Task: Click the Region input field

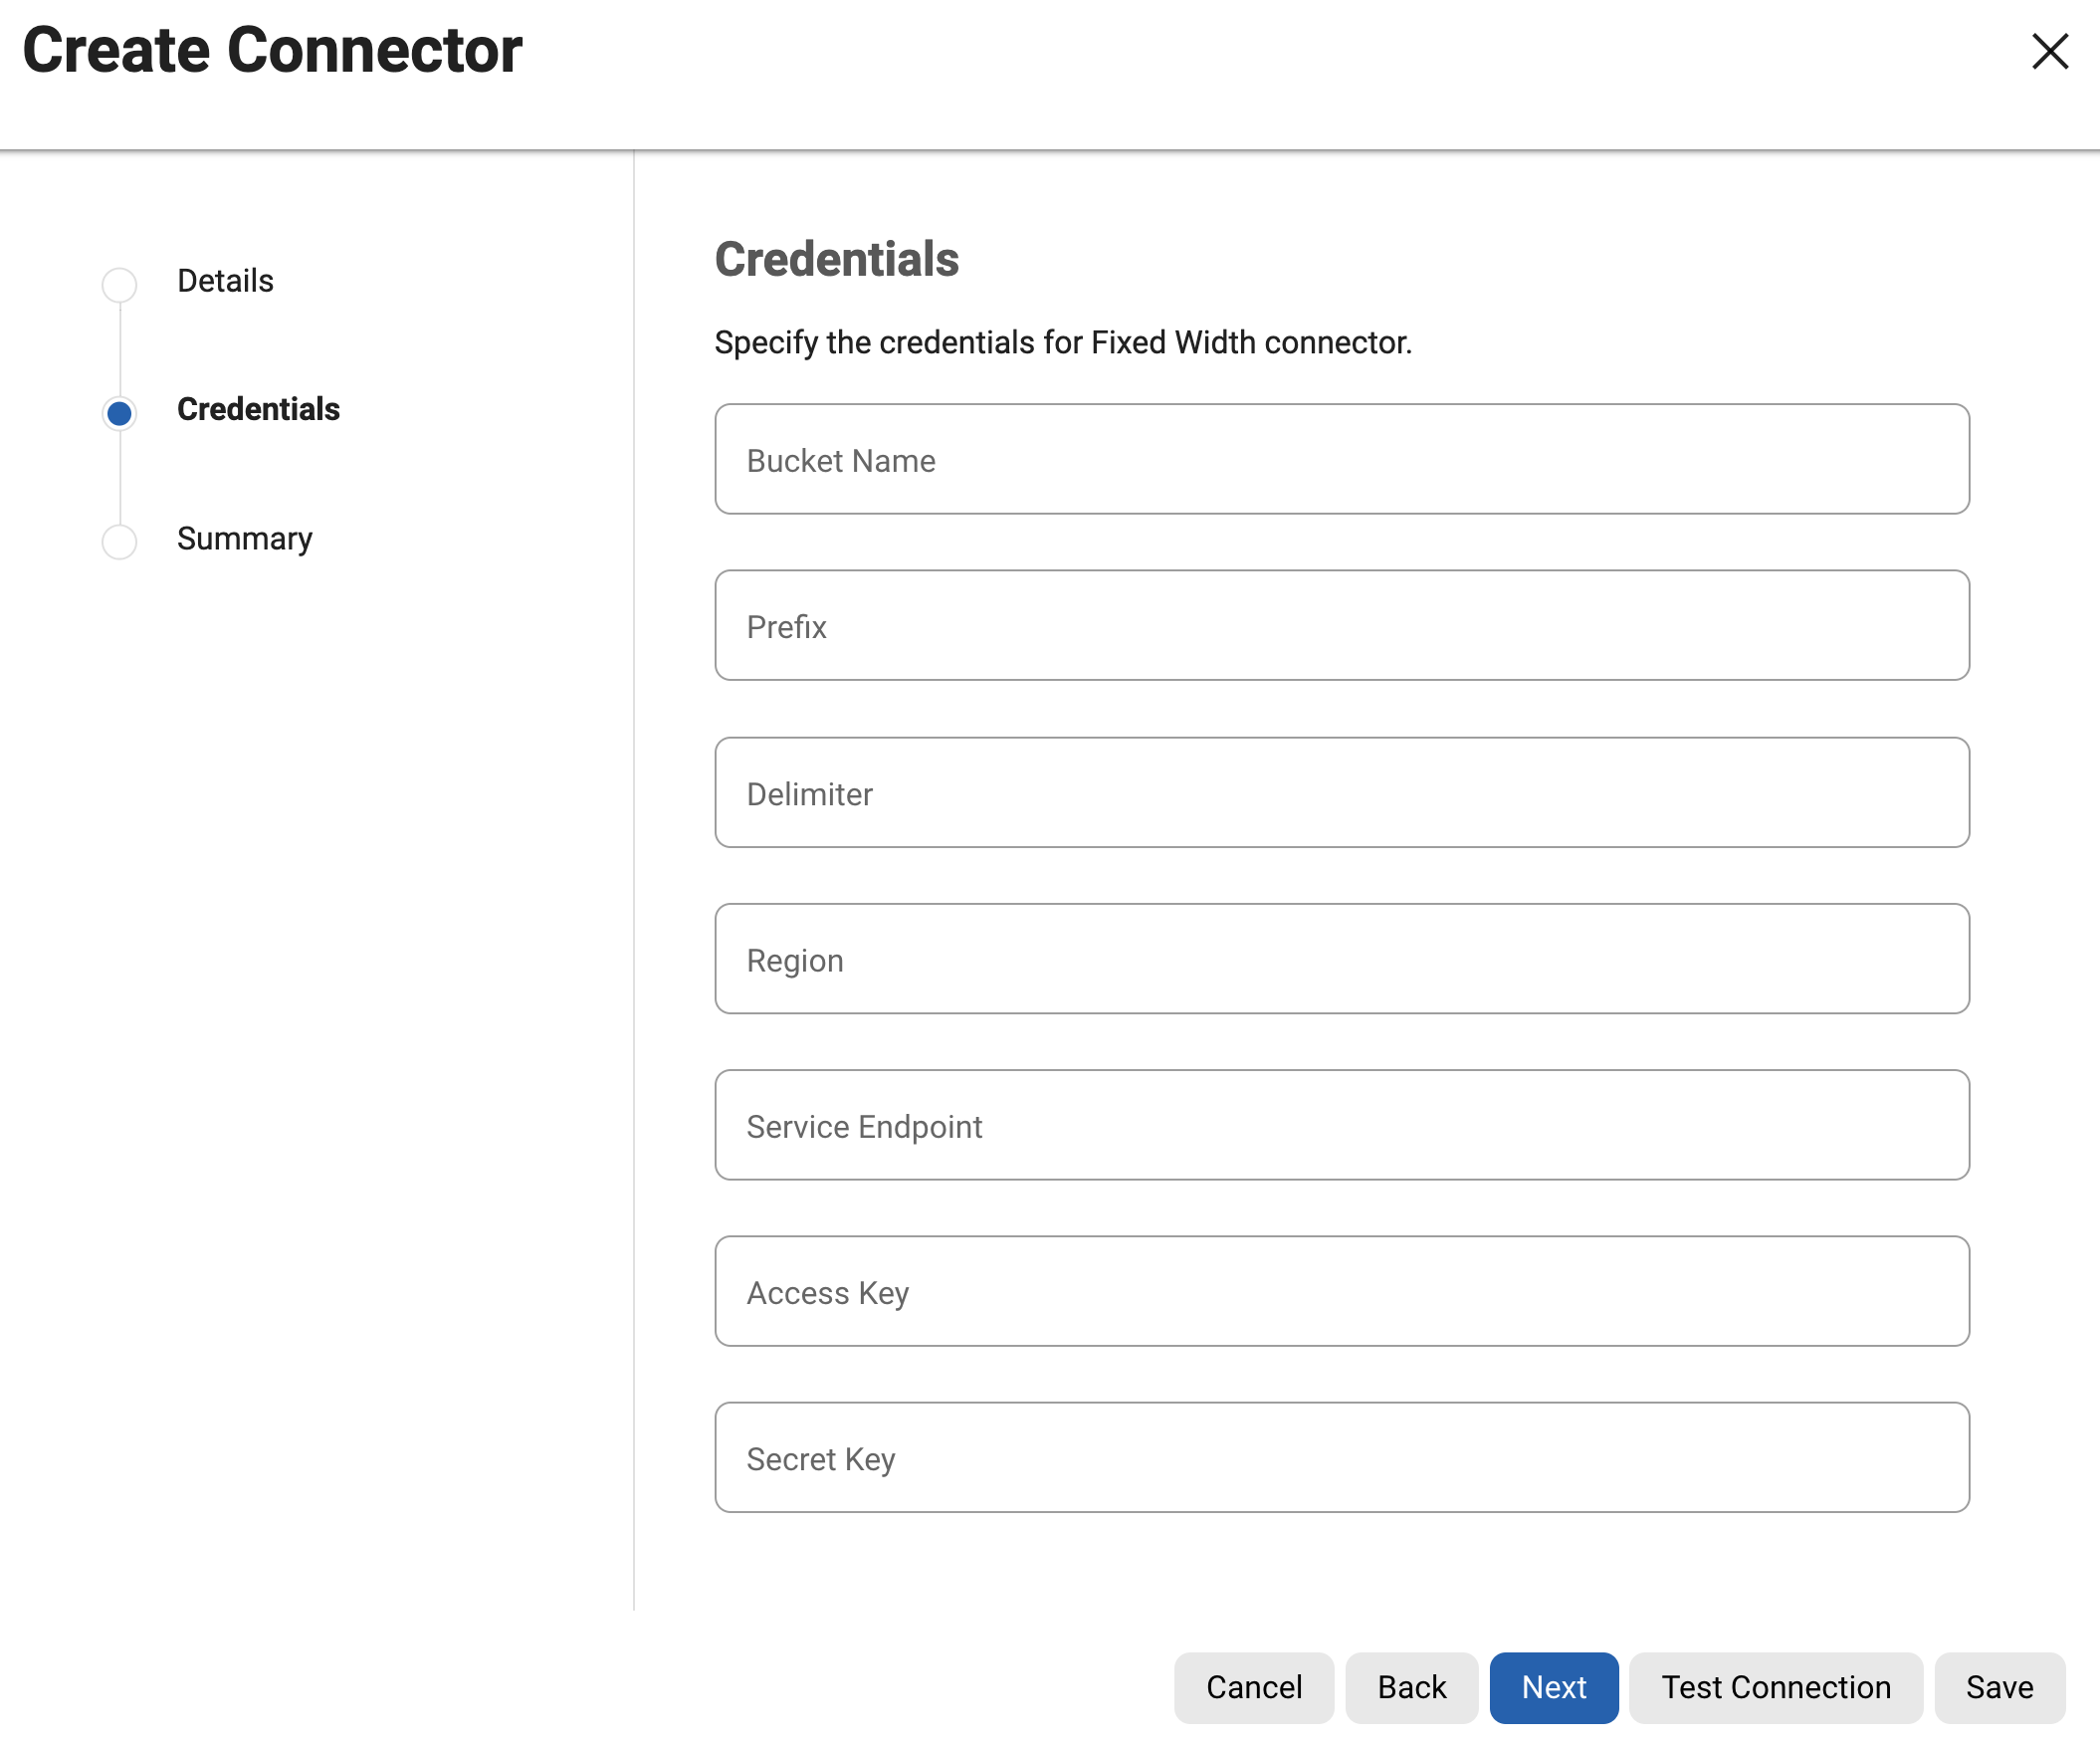Action: (x=1341, y=959)
